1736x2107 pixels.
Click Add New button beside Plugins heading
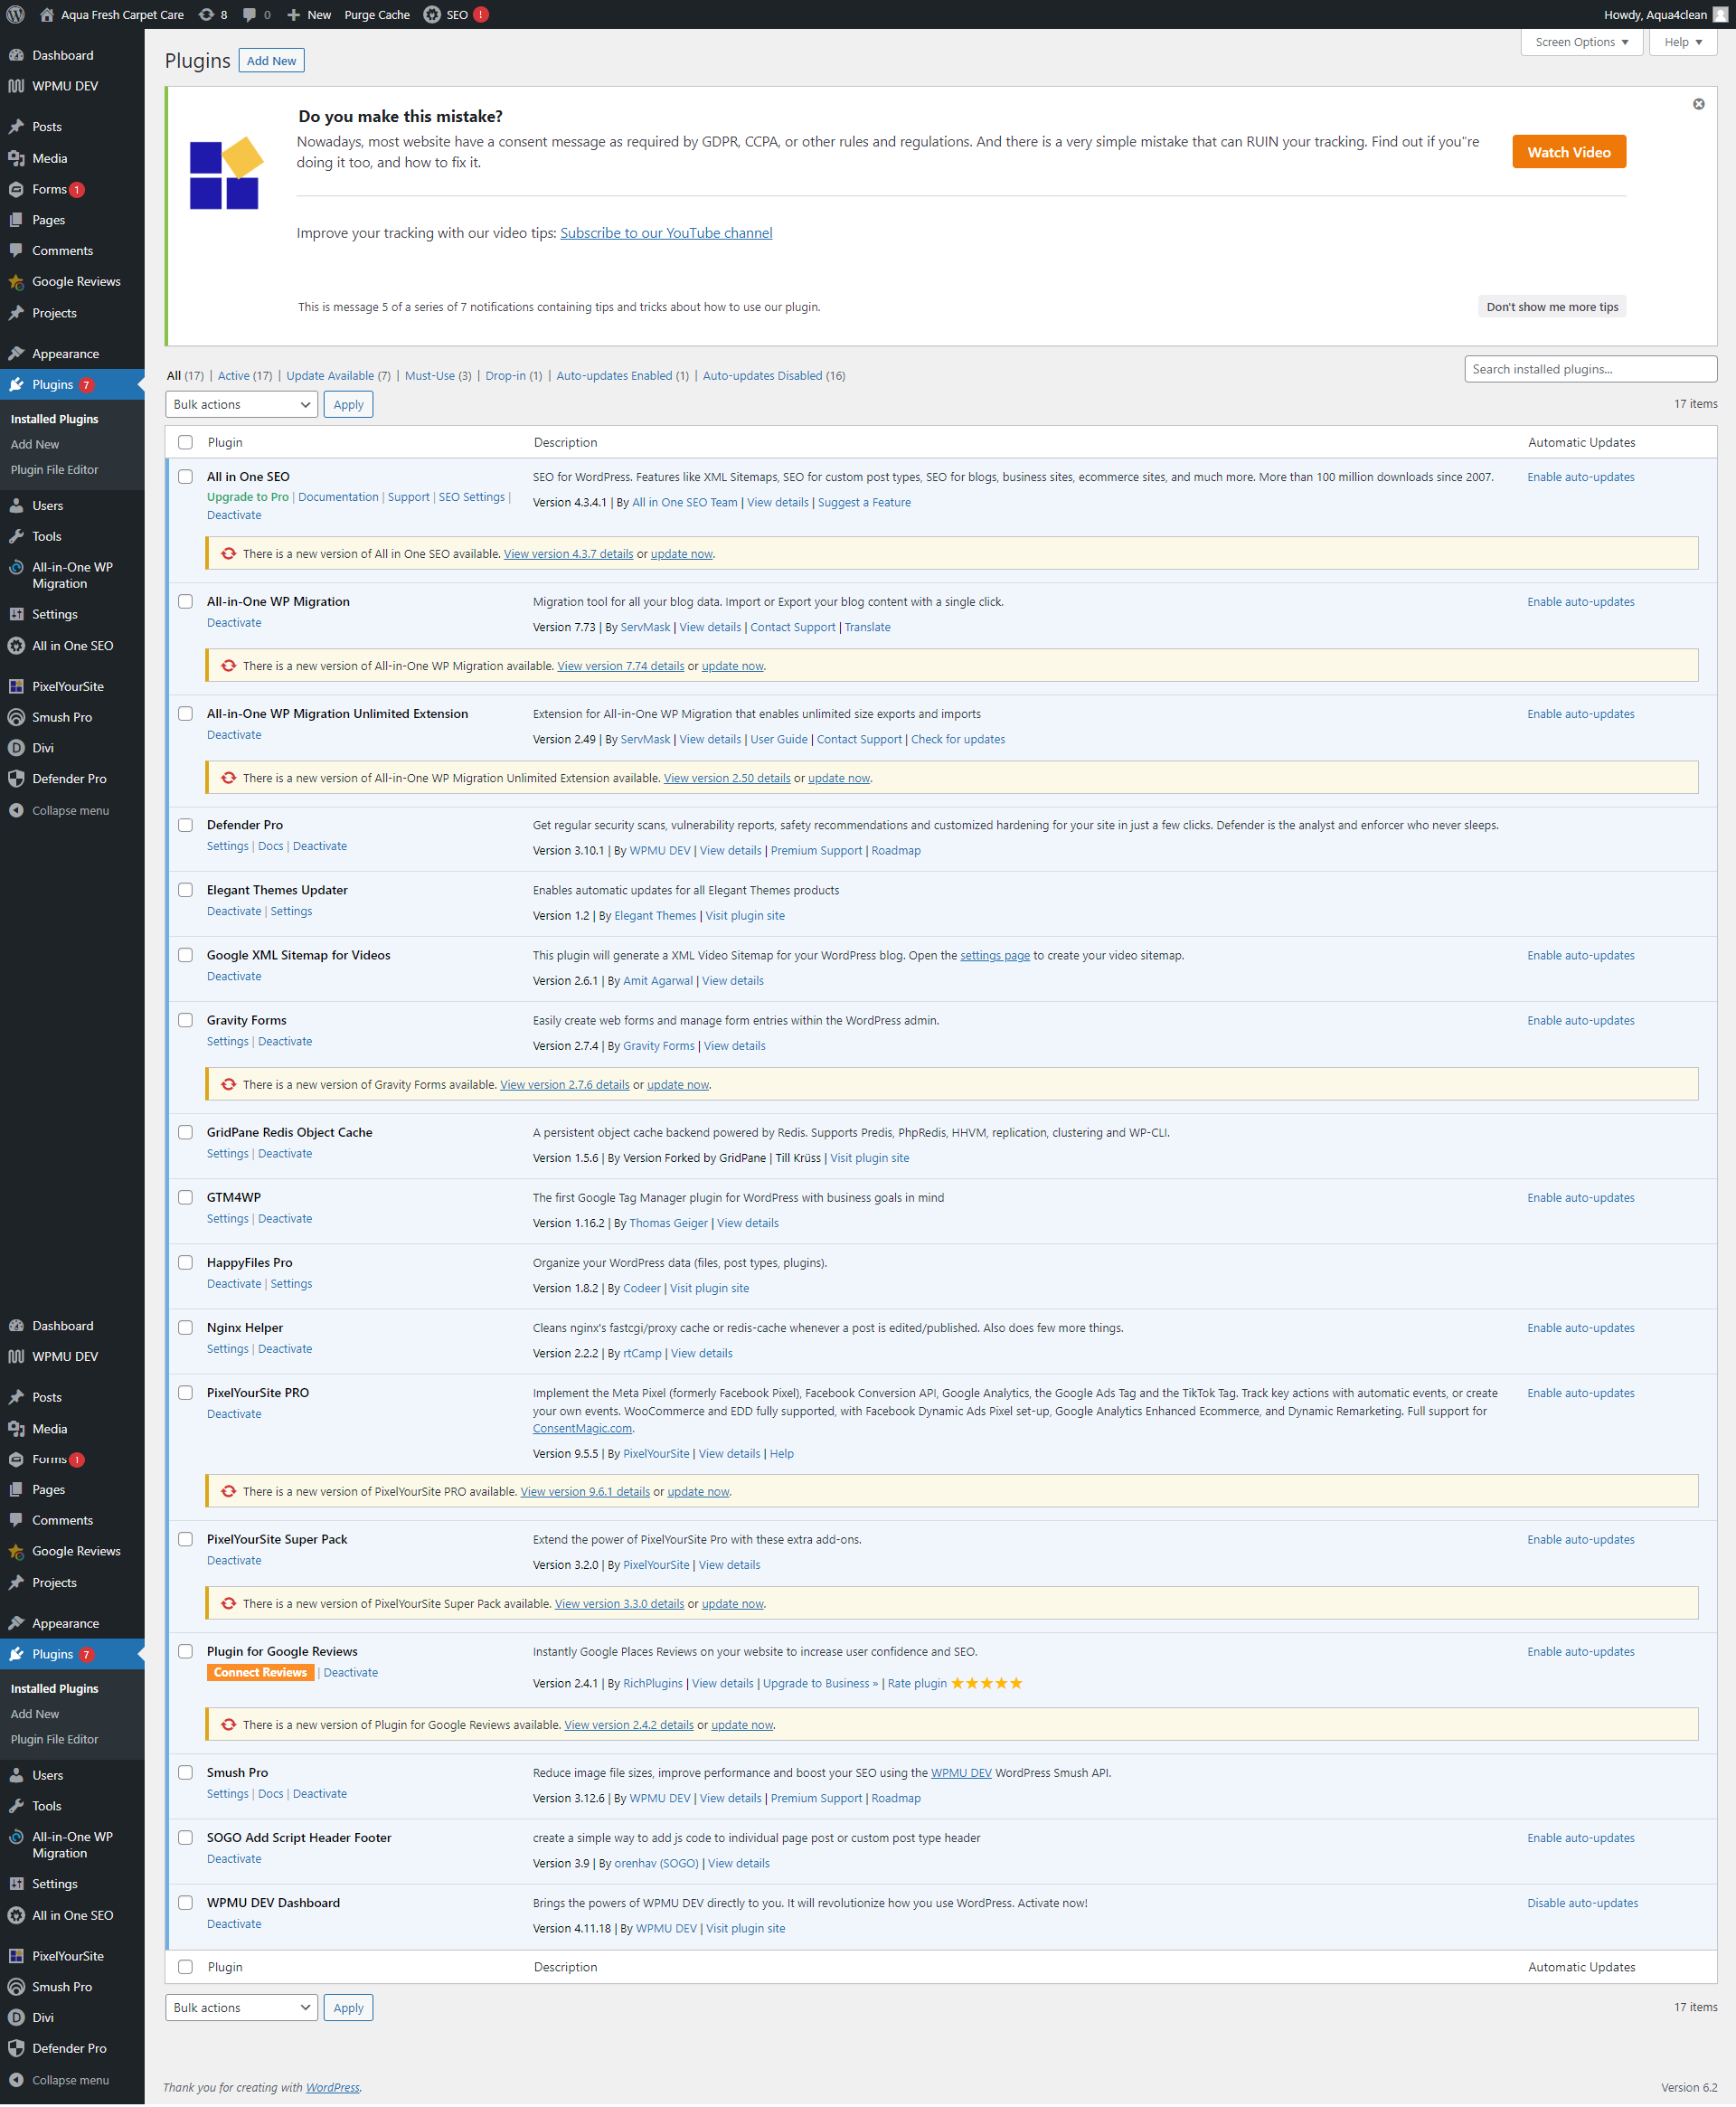pos(271,61)
